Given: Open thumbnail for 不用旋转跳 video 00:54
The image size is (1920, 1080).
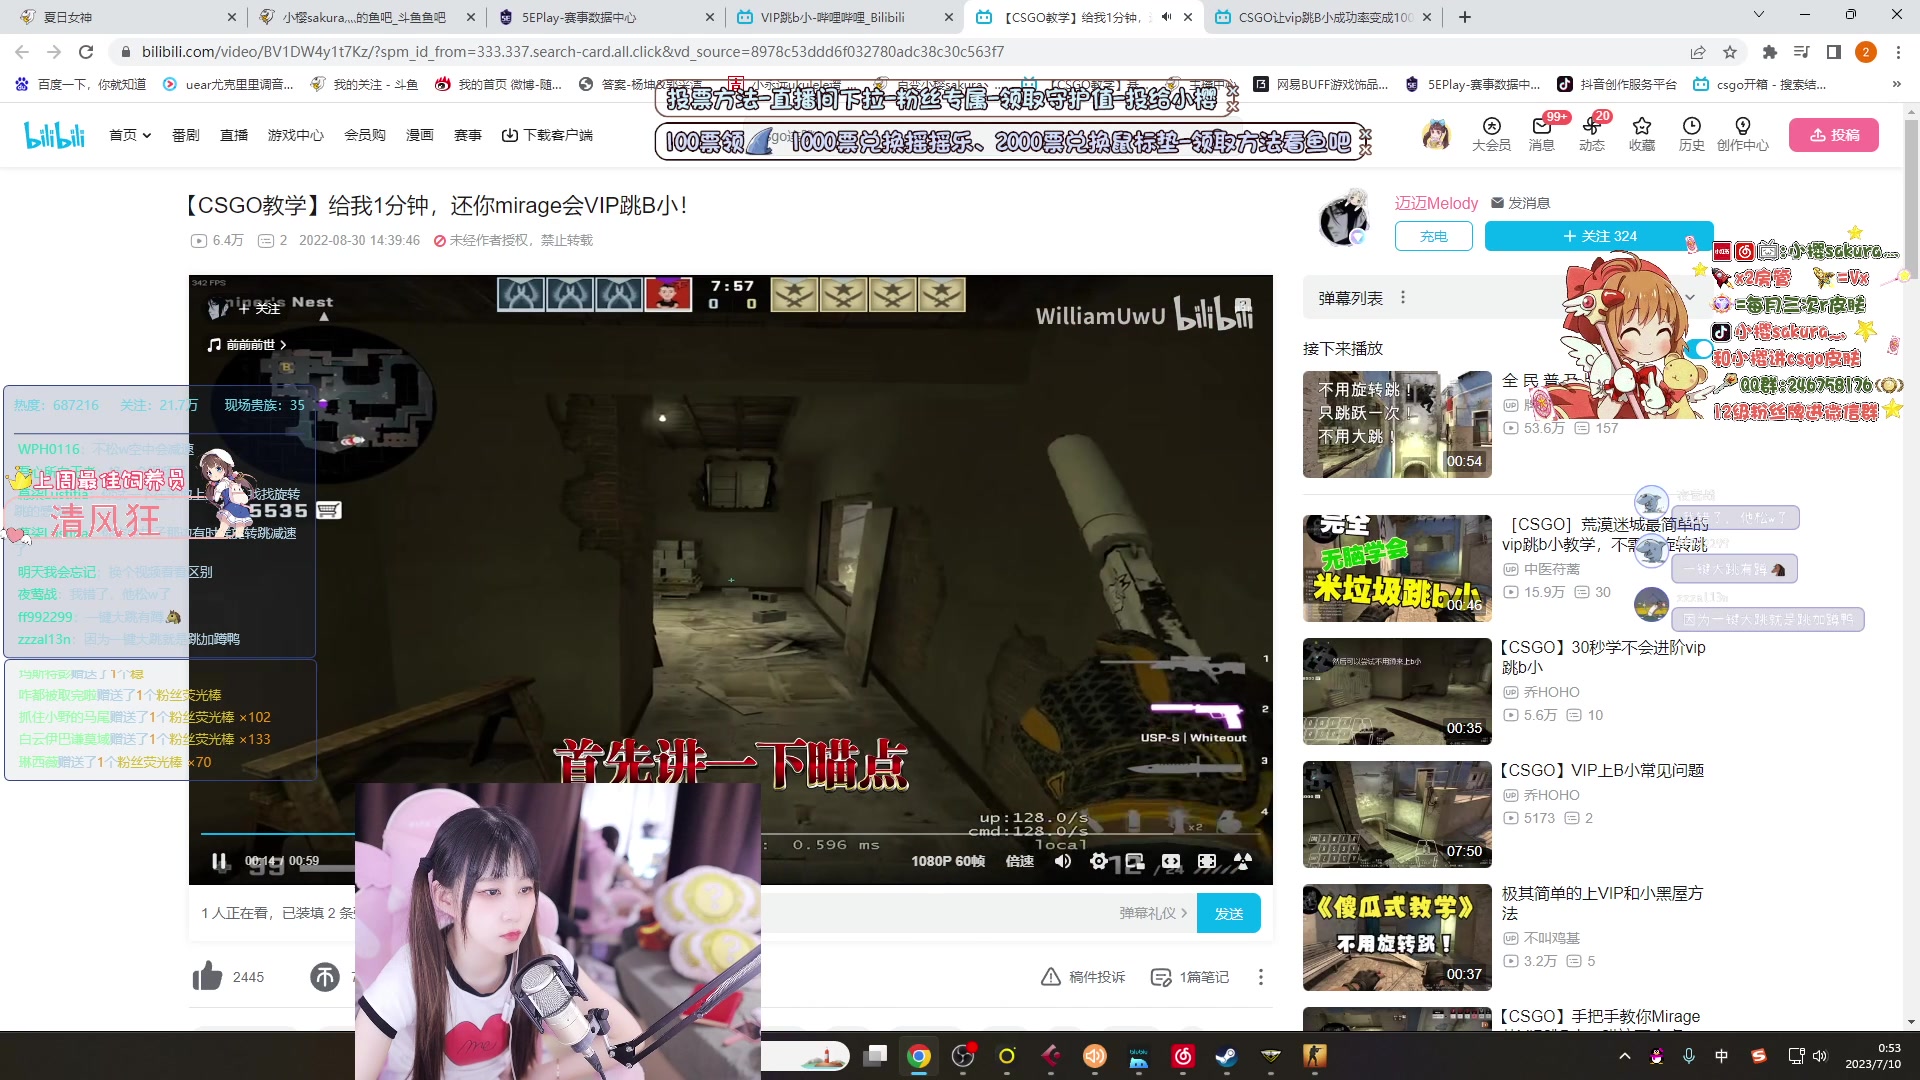Looking at the screenshot, I should tap(1397, 424).
